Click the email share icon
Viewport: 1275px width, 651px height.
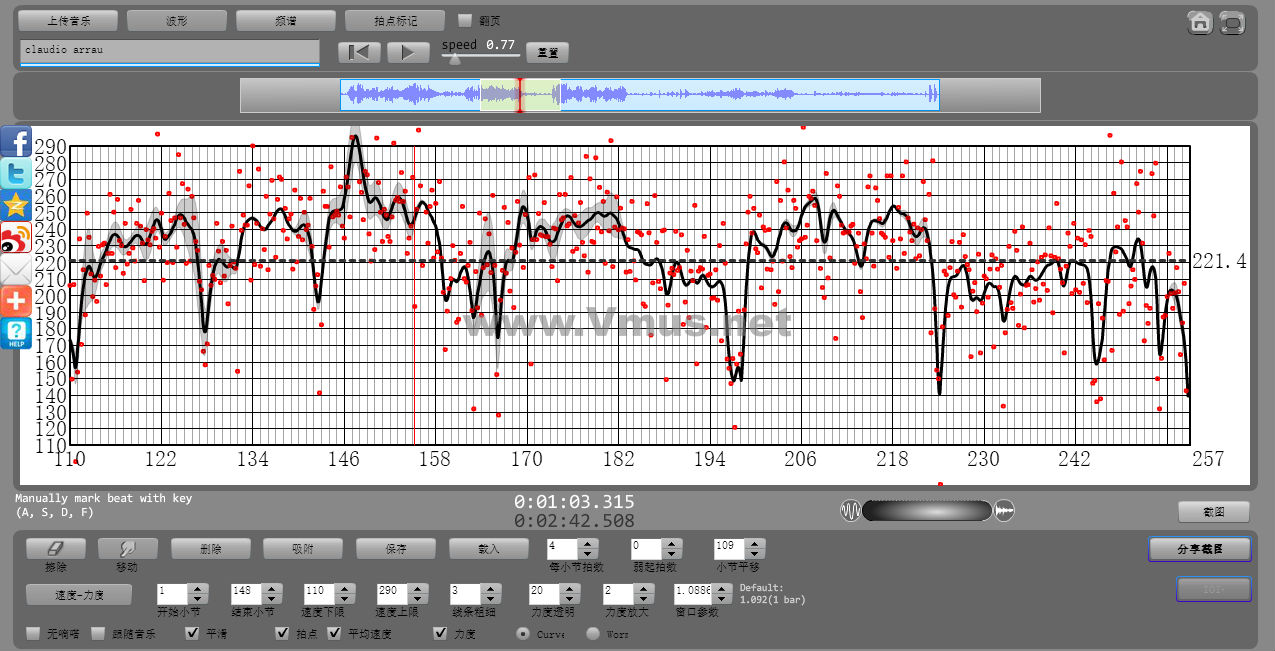point(16,270)
